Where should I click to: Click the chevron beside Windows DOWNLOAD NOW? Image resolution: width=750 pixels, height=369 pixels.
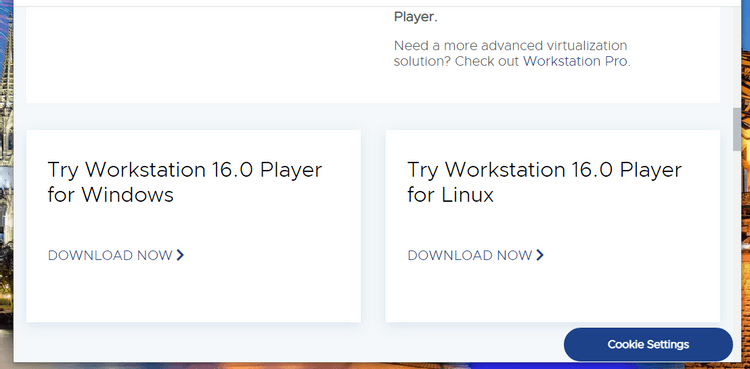tap(180, 255)
